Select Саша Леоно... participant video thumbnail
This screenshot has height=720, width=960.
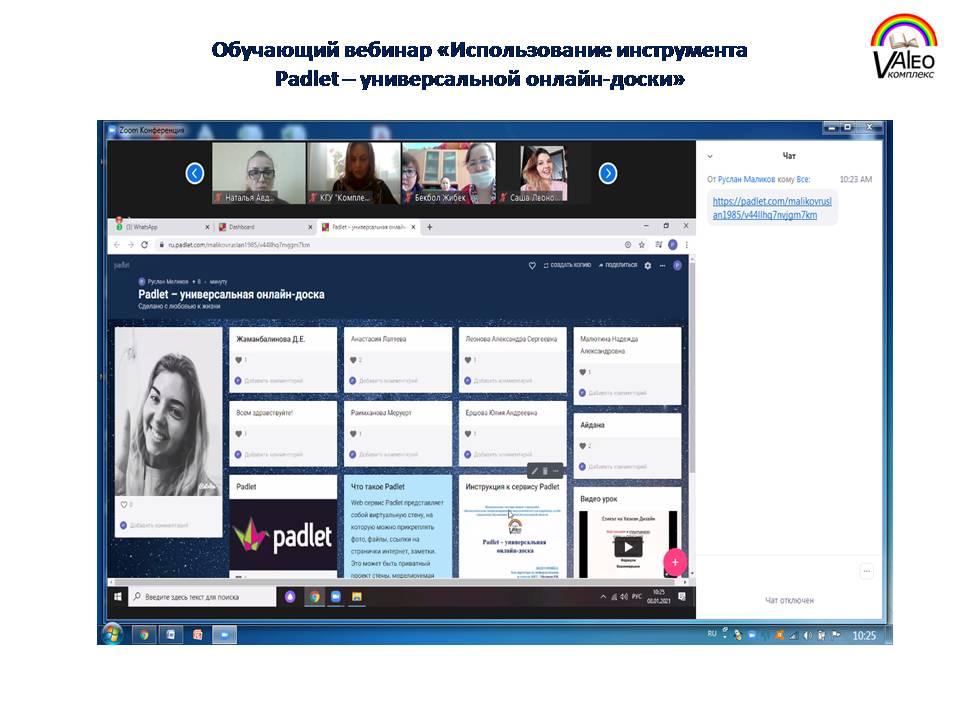pos(543,173)
